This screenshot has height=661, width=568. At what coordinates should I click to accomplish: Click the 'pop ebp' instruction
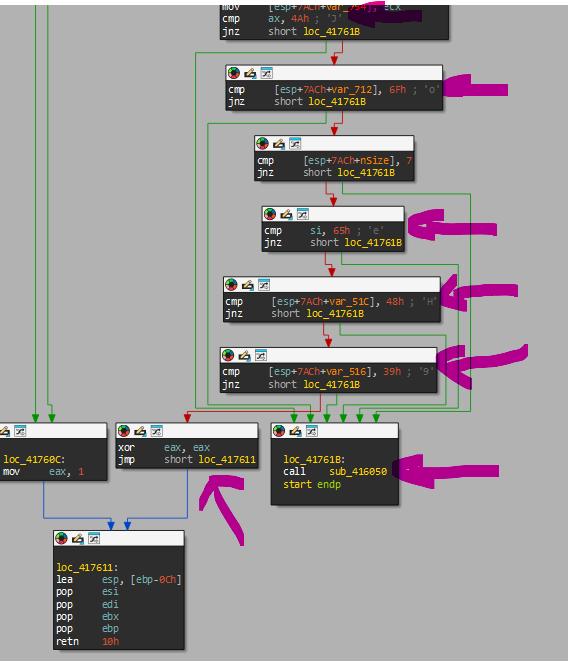pos(88,629)
